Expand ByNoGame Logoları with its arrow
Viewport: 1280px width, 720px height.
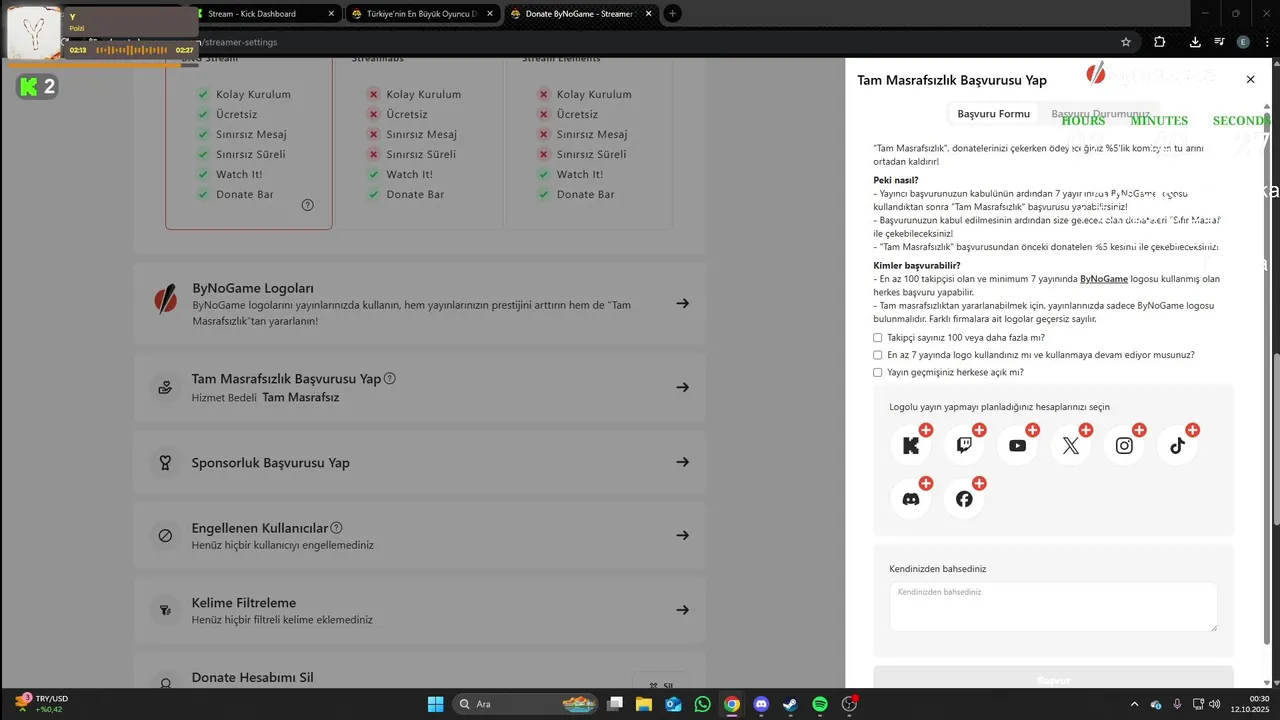click(x=682, y=303)
